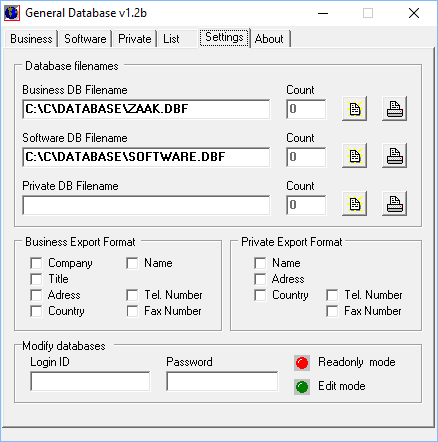Select the Password input box

coord(222,381)
